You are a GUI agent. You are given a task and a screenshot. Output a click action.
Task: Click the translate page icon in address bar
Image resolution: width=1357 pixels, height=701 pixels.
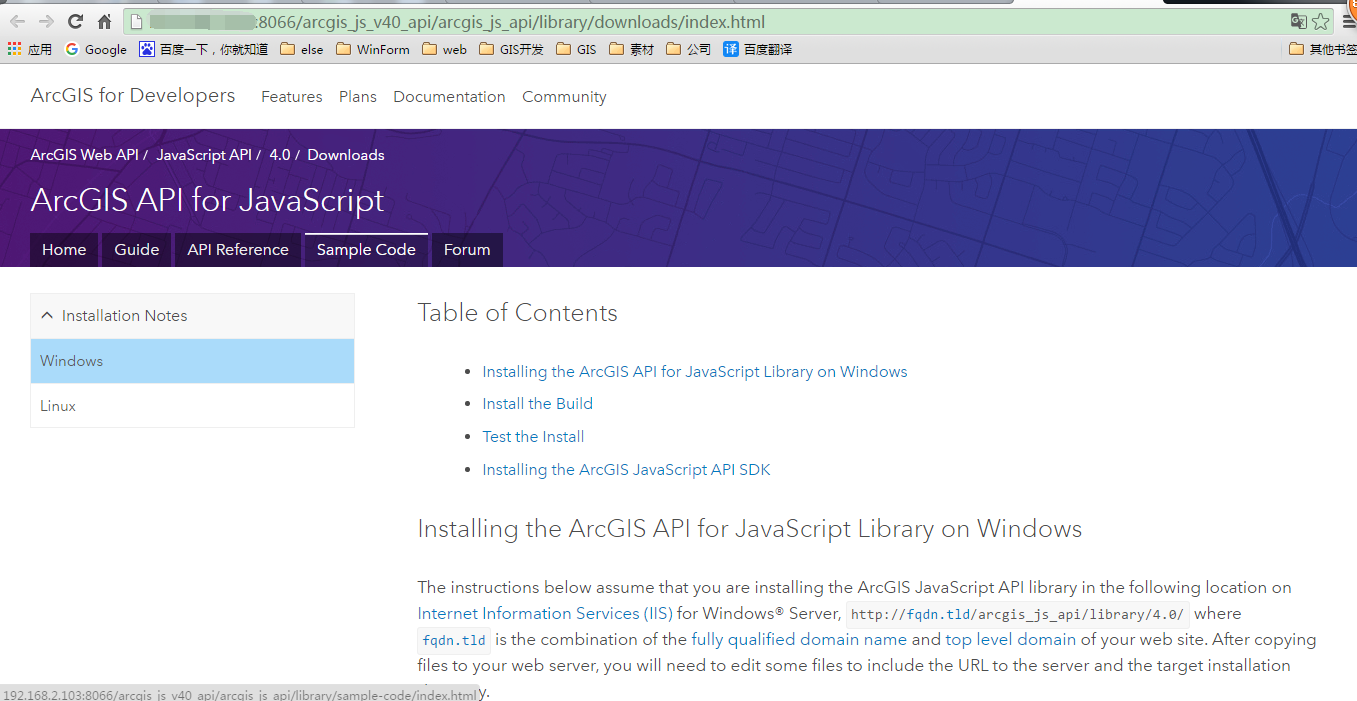pyautogui.click(x=1298, y=21)
